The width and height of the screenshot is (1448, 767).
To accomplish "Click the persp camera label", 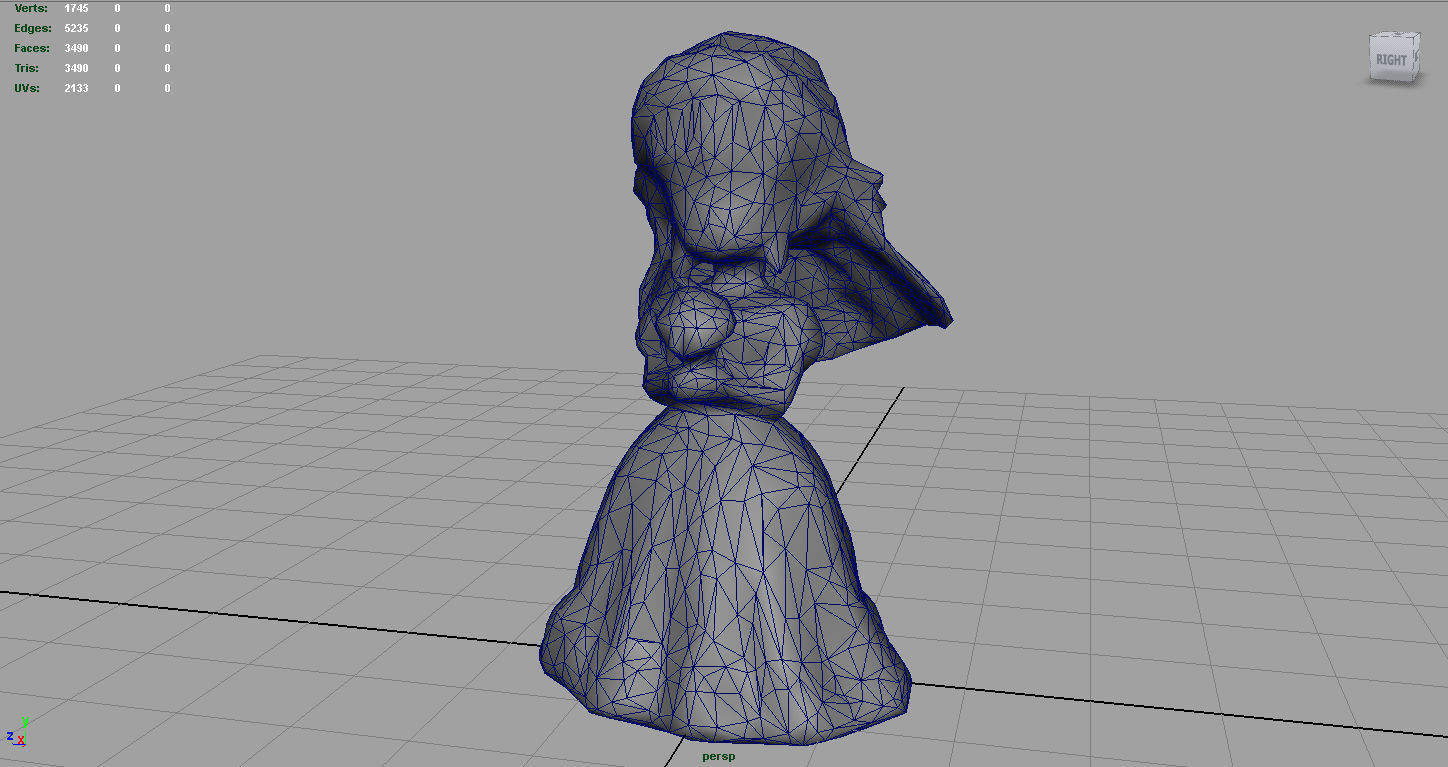I will pyautogui.click(x=718, y=756).
